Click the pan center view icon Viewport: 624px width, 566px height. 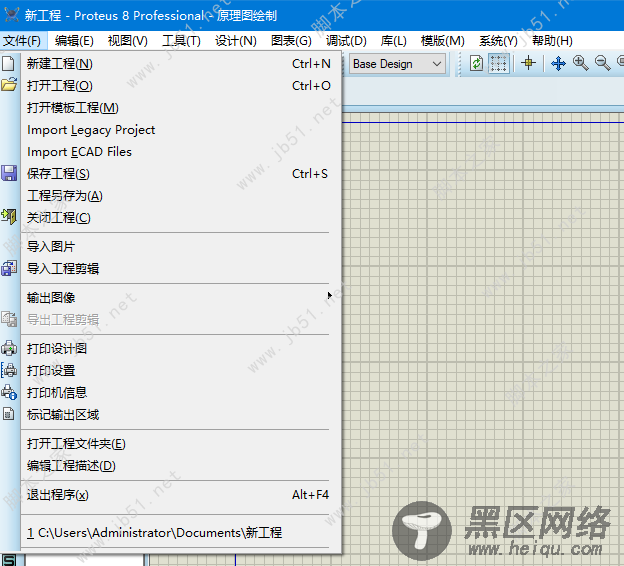pyautogui.click(x=558, y=63)
